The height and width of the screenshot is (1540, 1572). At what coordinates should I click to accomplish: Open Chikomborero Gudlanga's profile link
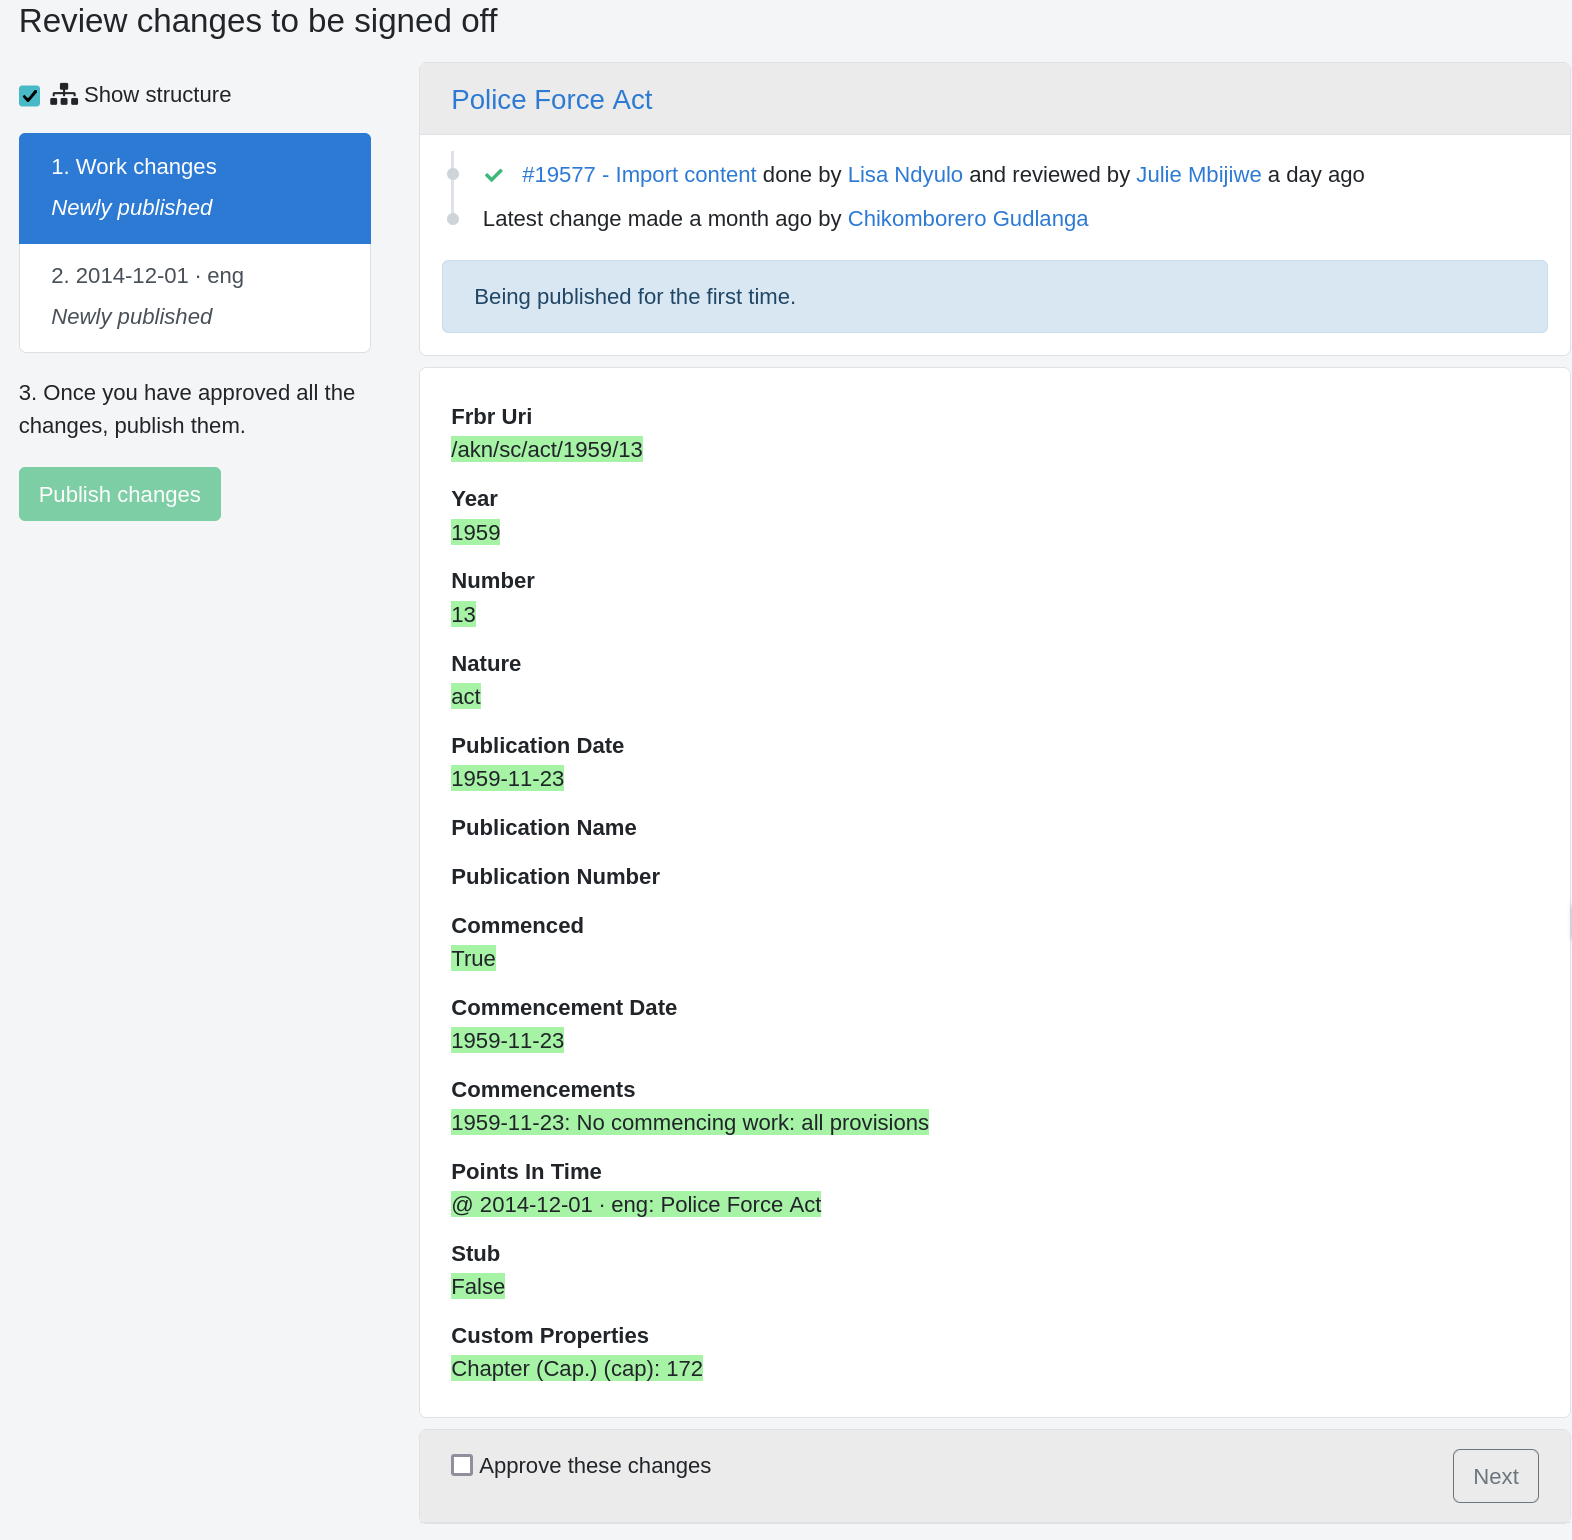click(967, 219)
